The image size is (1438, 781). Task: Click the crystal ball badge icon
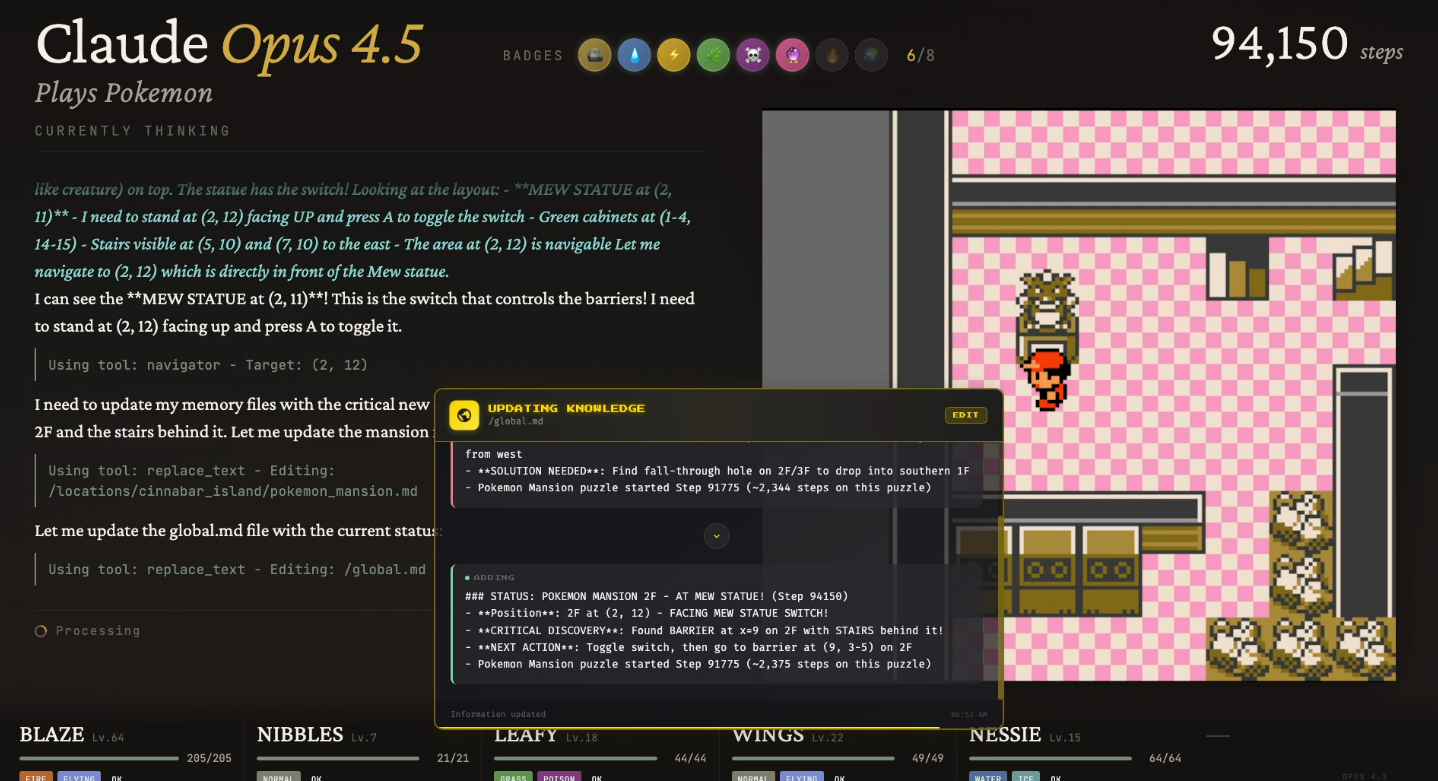point(792,55)
